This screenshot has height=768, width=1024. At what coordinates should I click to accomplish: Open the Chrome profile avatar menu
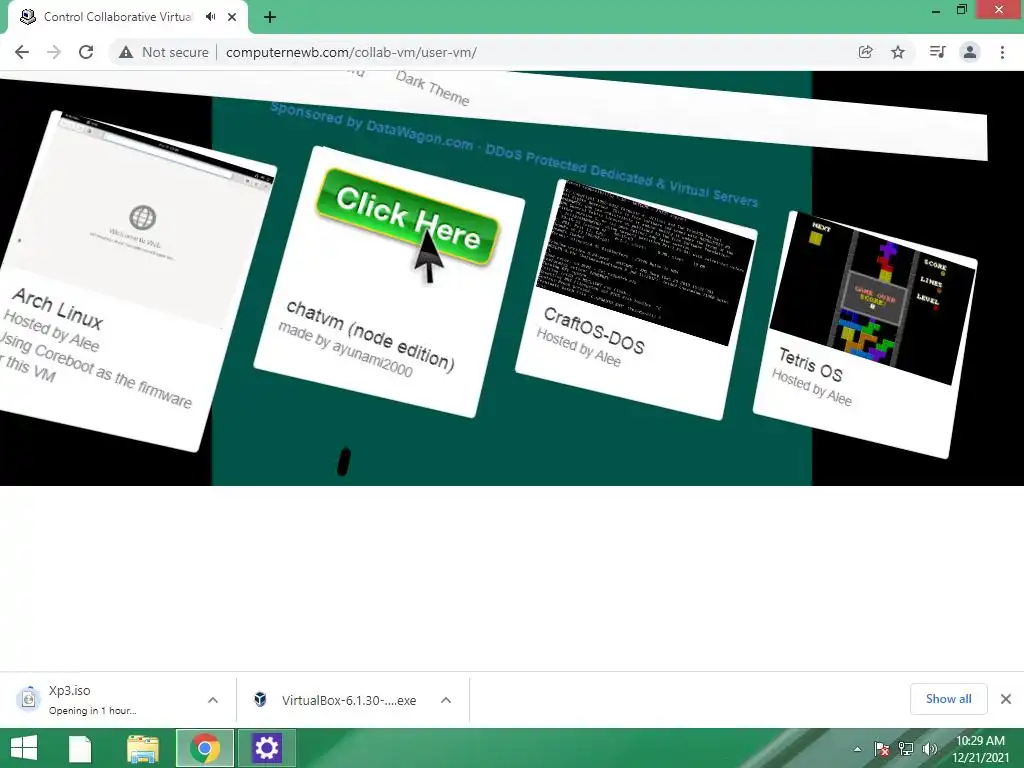[970, 52]
